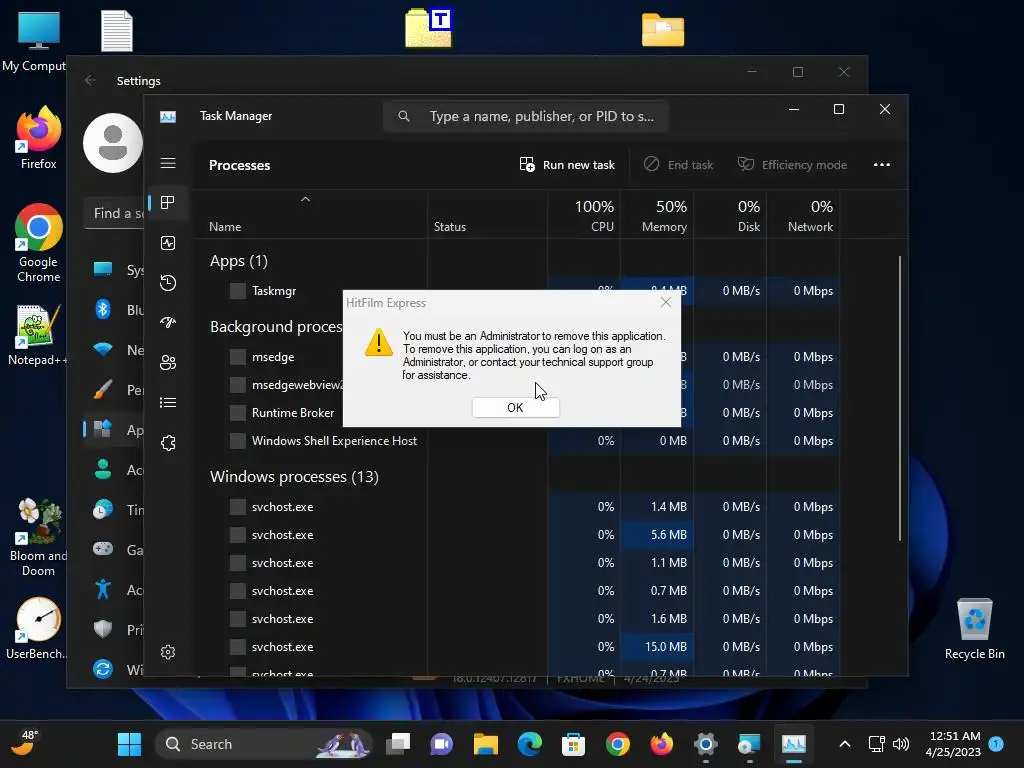Image resolution: width=1024 pixels, height=768 pixels.
Task: Focus the Task Manager search box
Action: (x=526, y=116)
